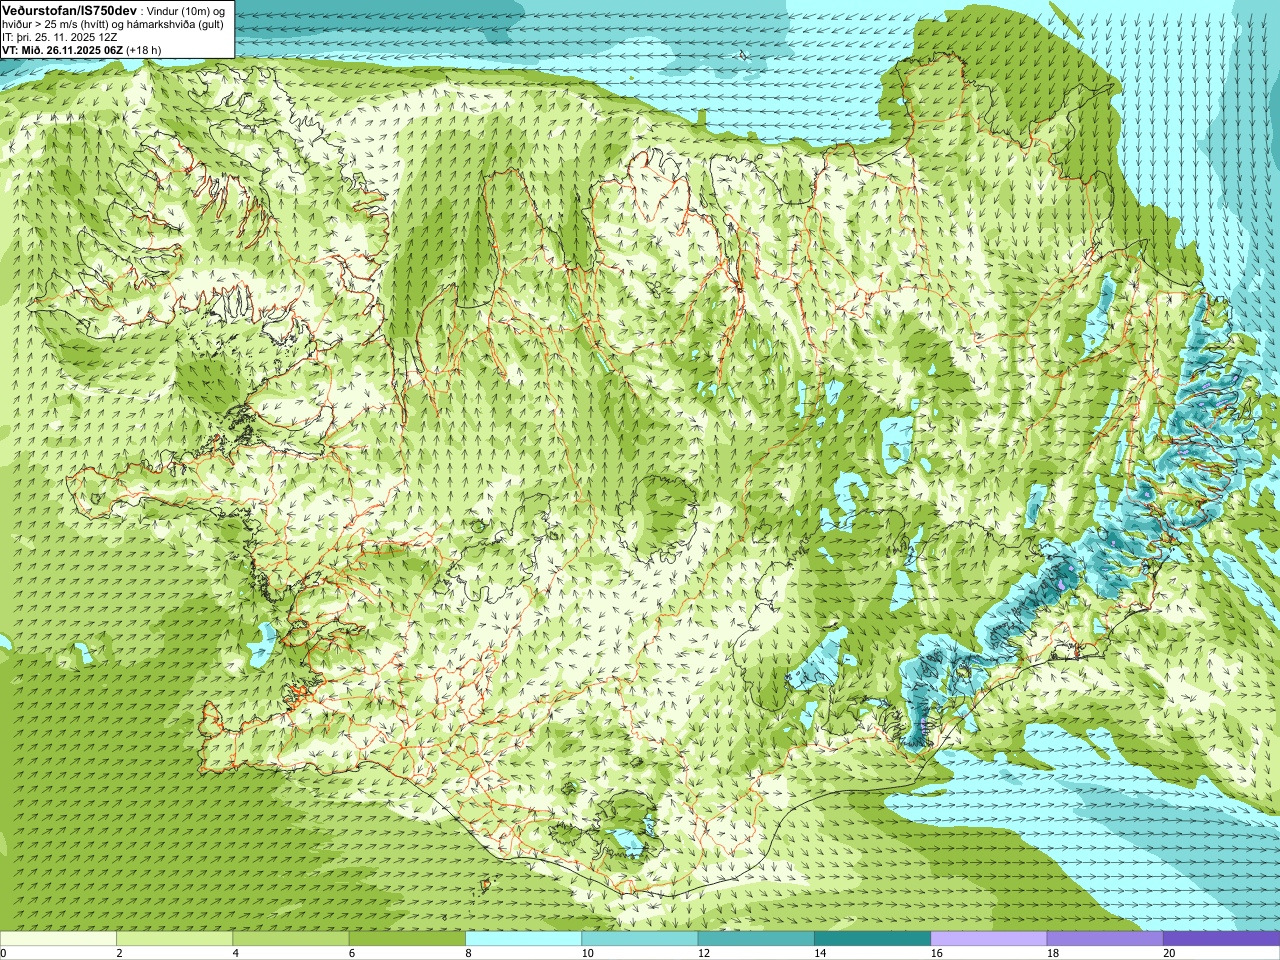The image size is (1280, 960).
Task: Click legend tick label "16"
Action: click(x=937, y=953)
